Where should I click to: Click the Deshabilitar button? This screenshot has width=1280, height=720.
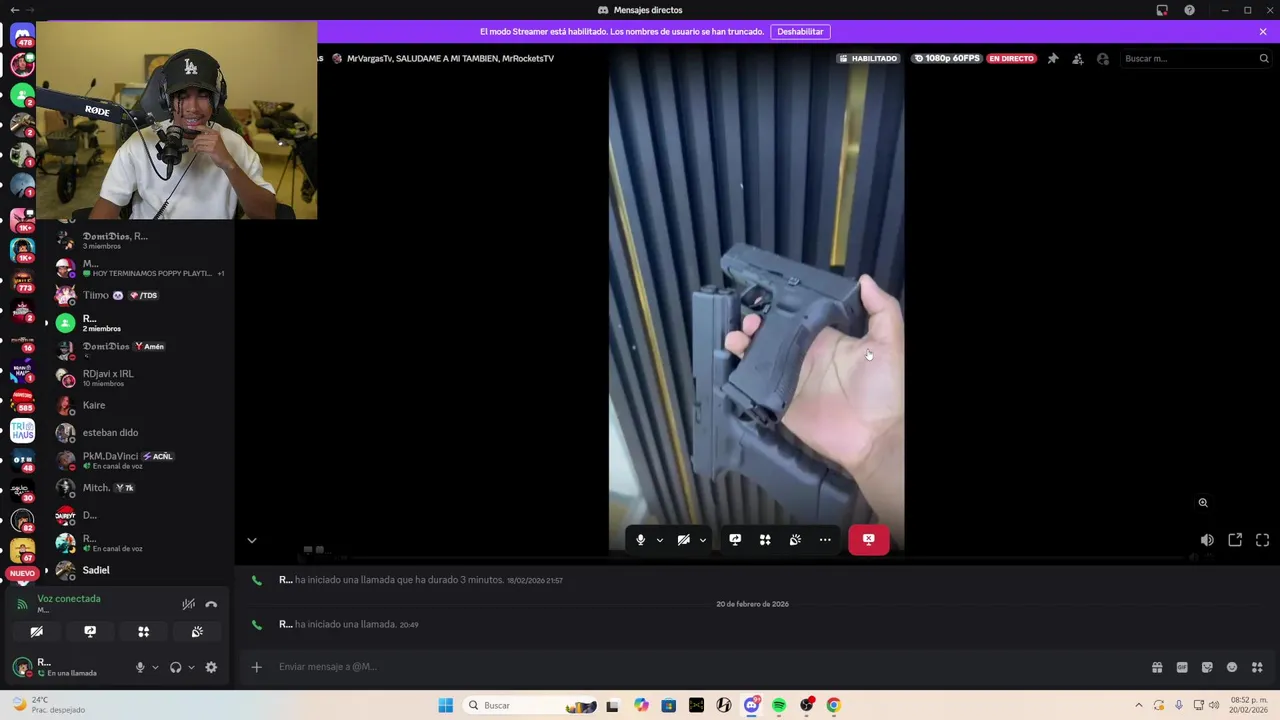click(x=800, y=32)
